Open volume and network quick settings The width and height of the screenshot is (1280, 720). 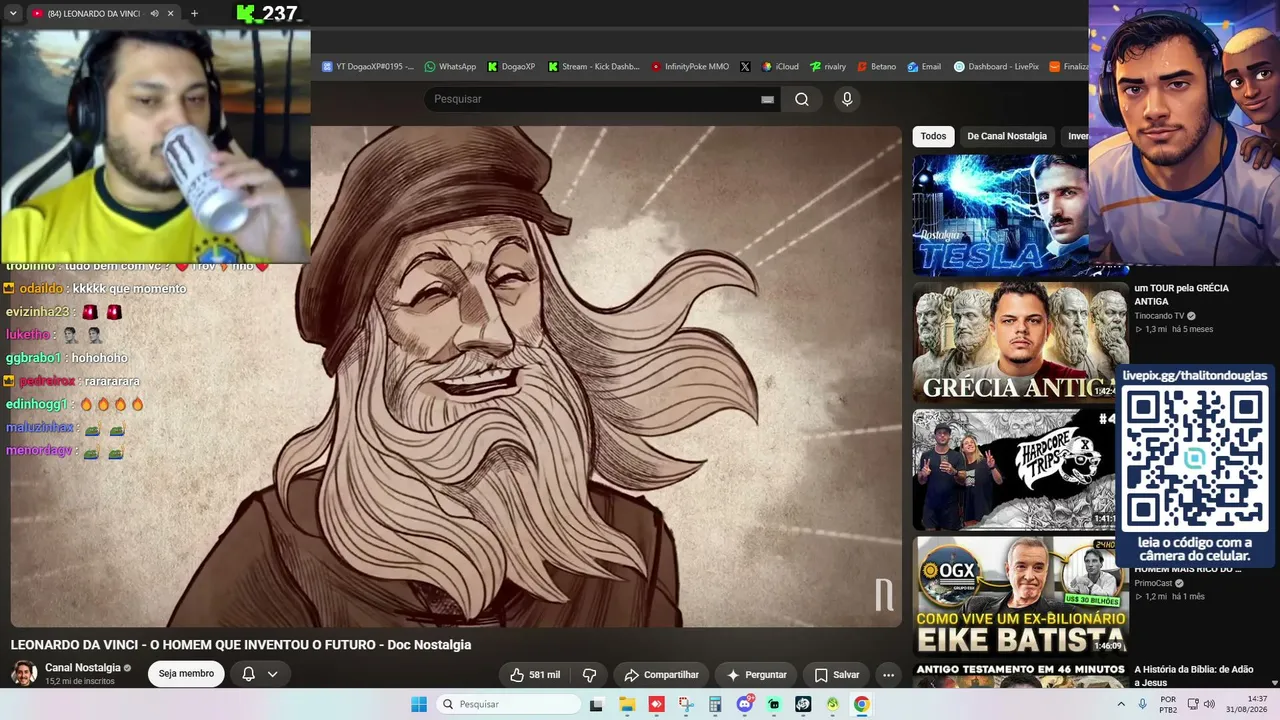tap(1201, 704)
